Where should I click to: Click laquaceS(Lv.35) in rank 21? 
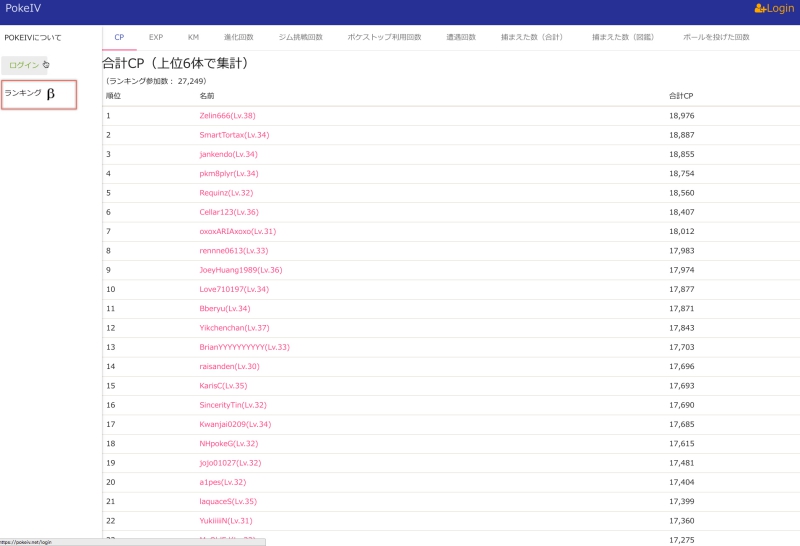point(228,502)
